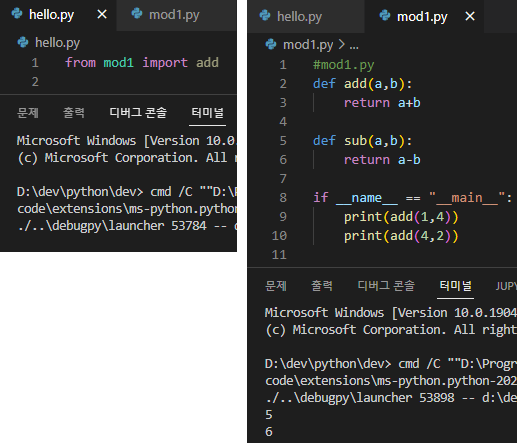
Task: Switch to mod1.py tab in left window
Action: pos(177,15)
